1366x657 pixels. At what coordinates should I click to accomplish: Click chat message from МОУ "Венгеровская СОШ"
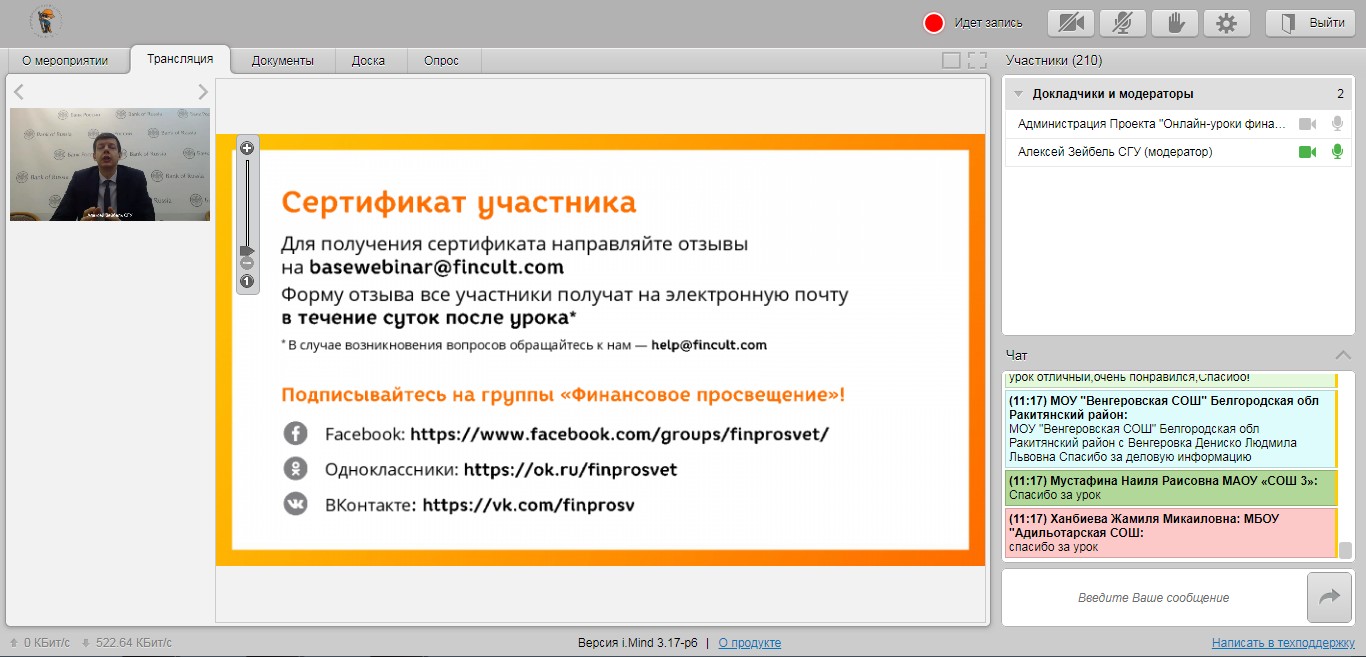coord(1170,428)
